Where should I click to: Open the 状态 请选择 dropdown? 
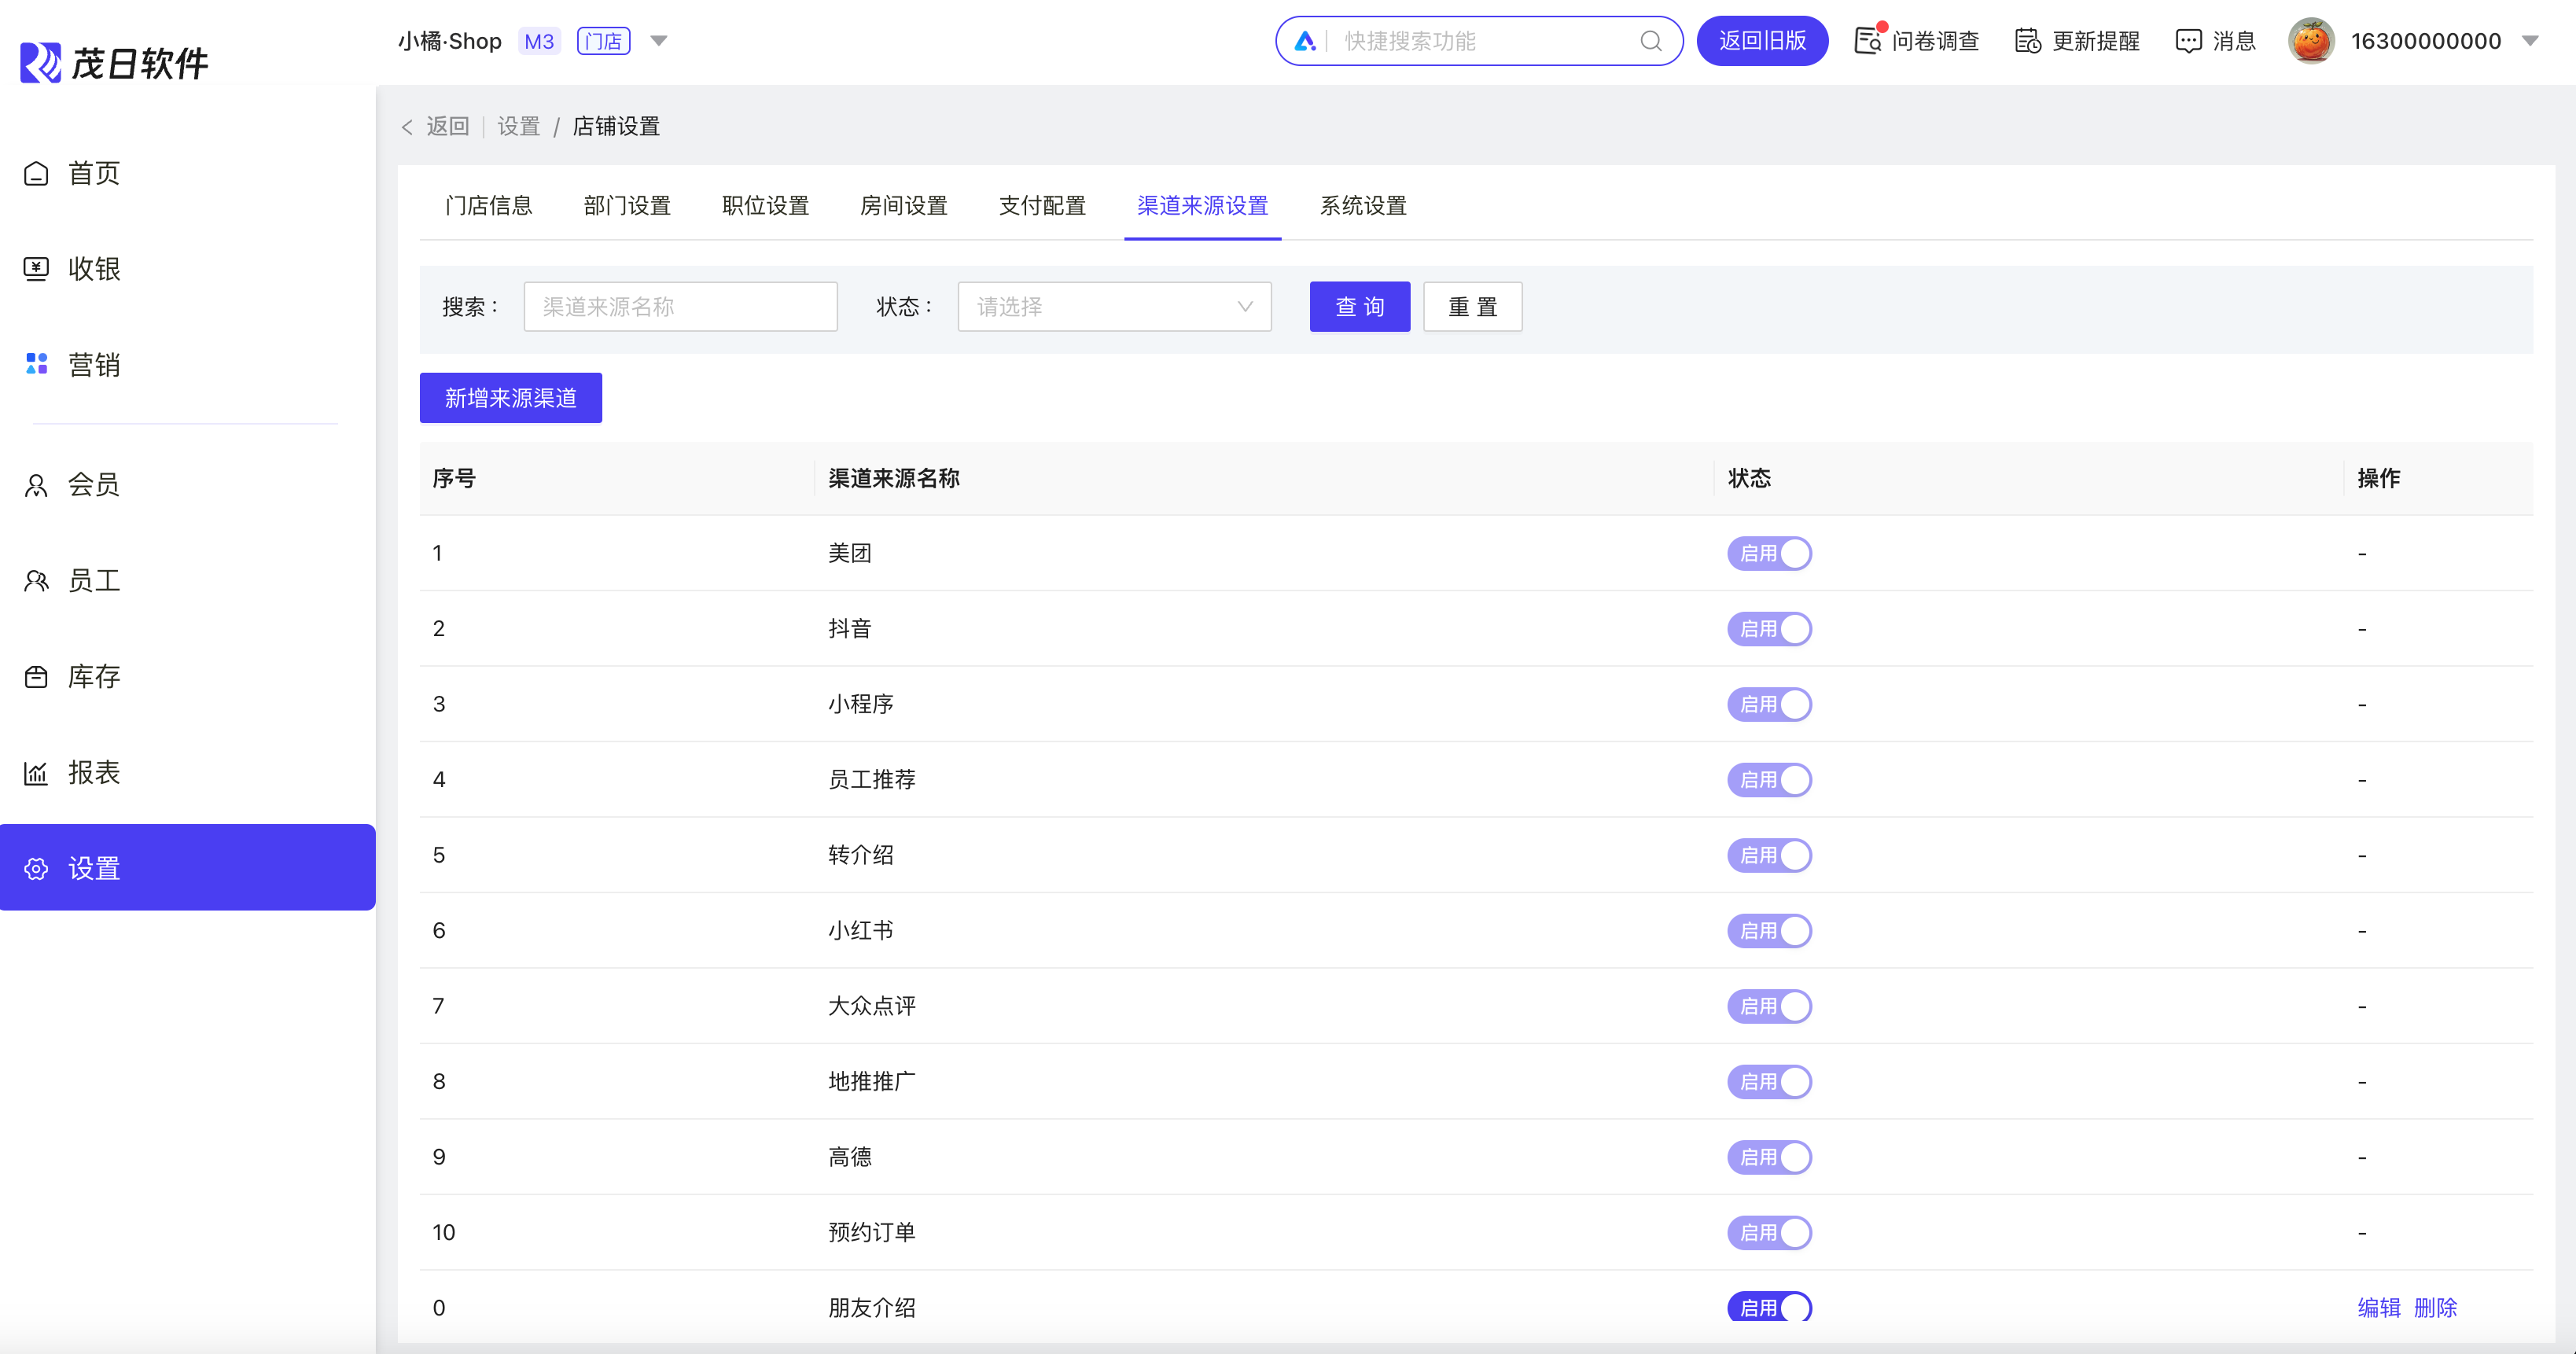1114,307
